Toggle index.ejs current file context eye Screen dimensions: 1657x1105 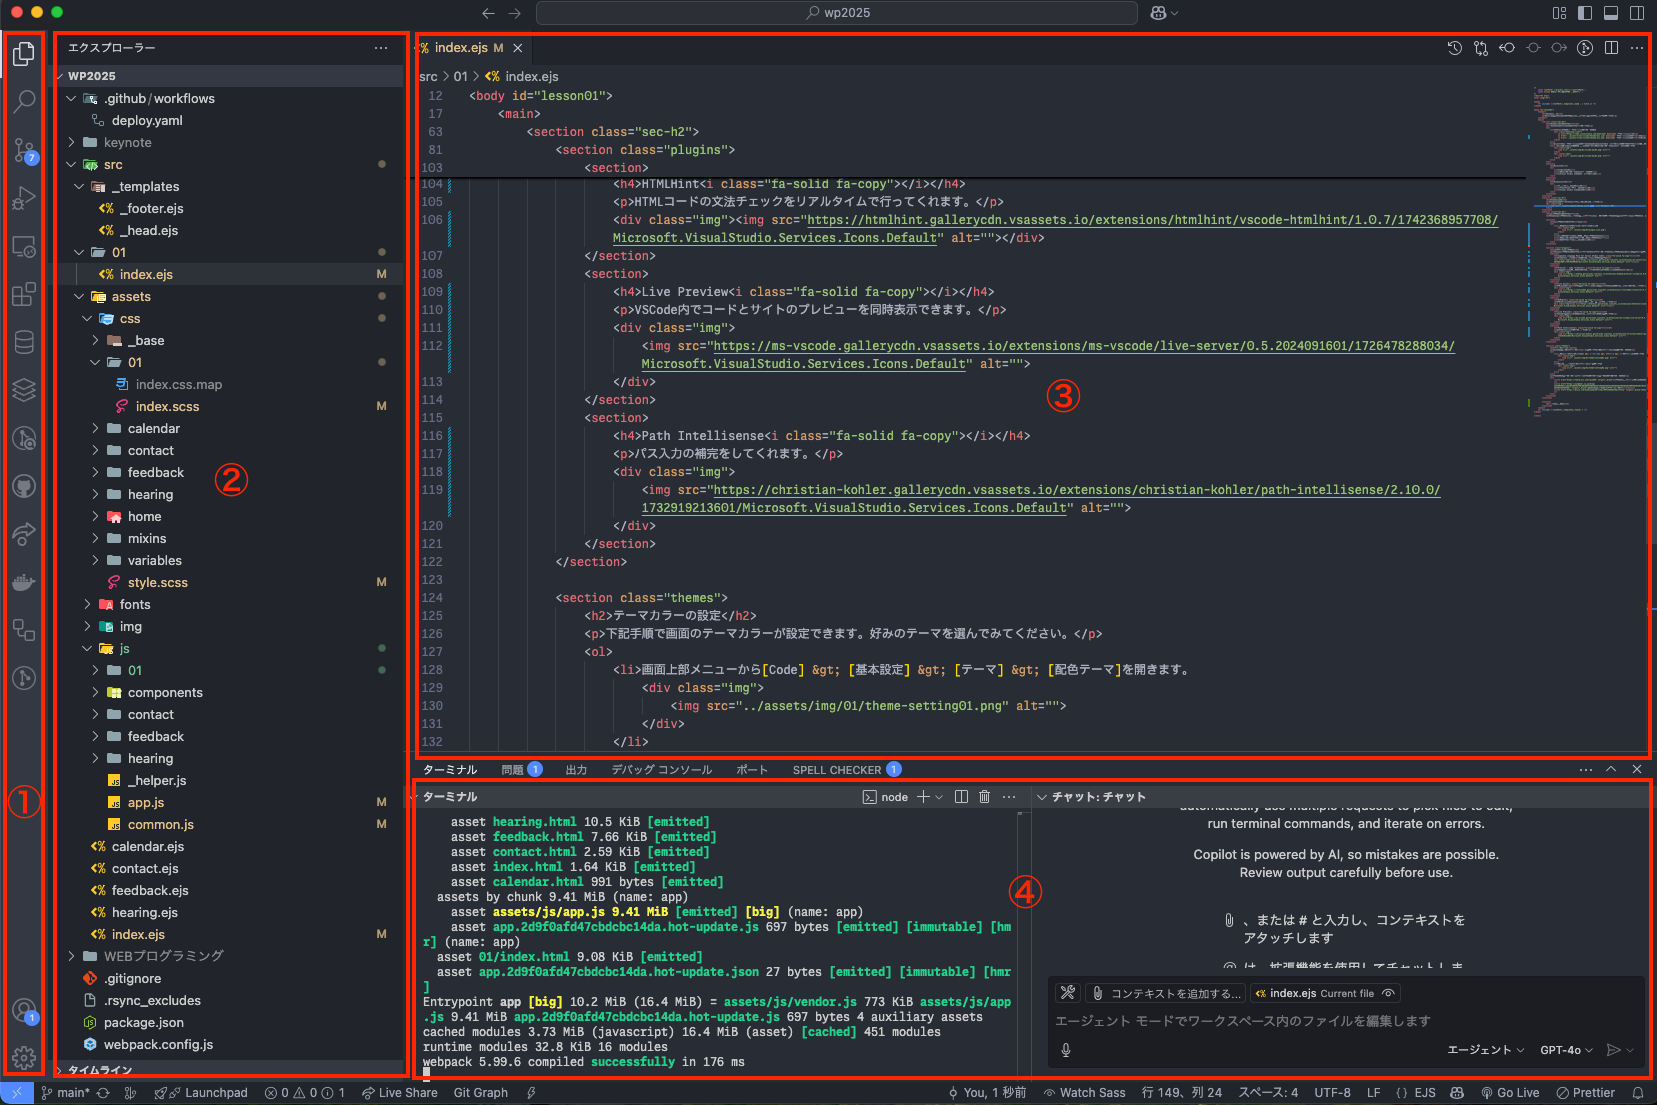point(1388,993)
